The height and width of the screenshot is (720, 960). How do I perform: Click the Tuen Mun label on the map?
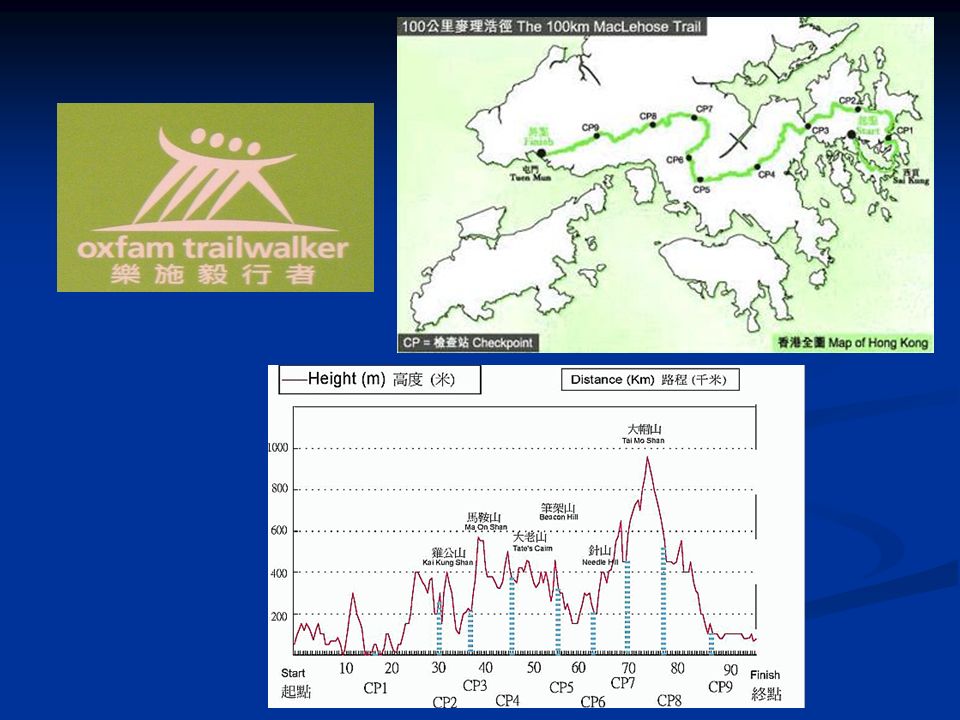tap(531, 174)
